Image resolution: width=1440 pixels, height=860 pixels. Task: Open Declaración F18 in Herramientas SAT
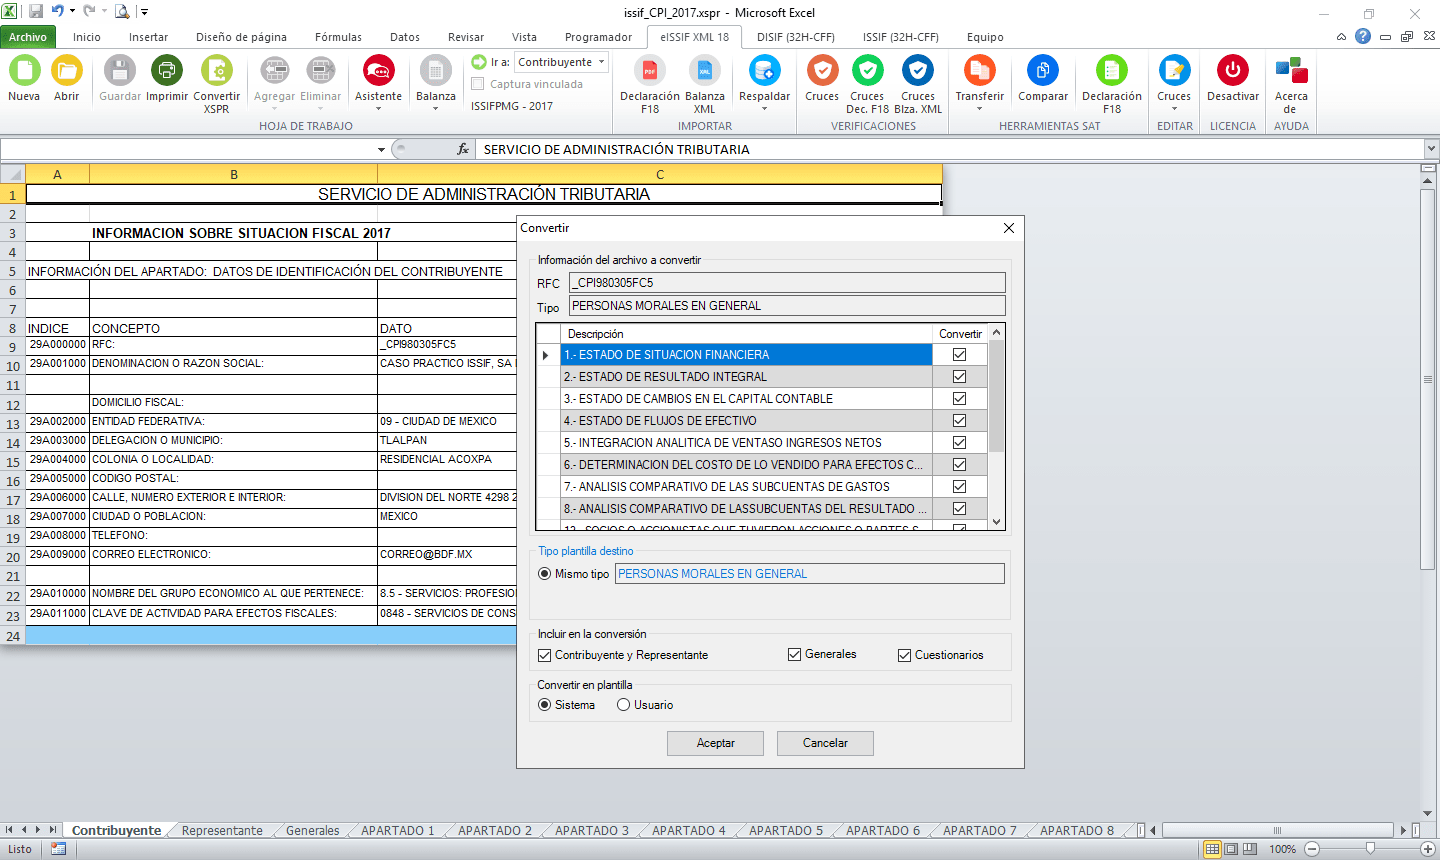point(1112,71)
